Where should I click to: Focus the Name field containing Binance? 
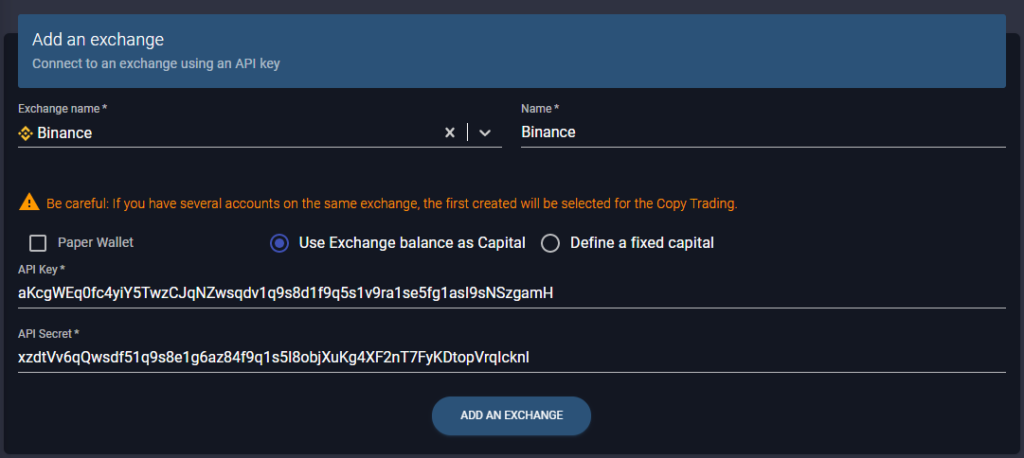pos(763,133)
